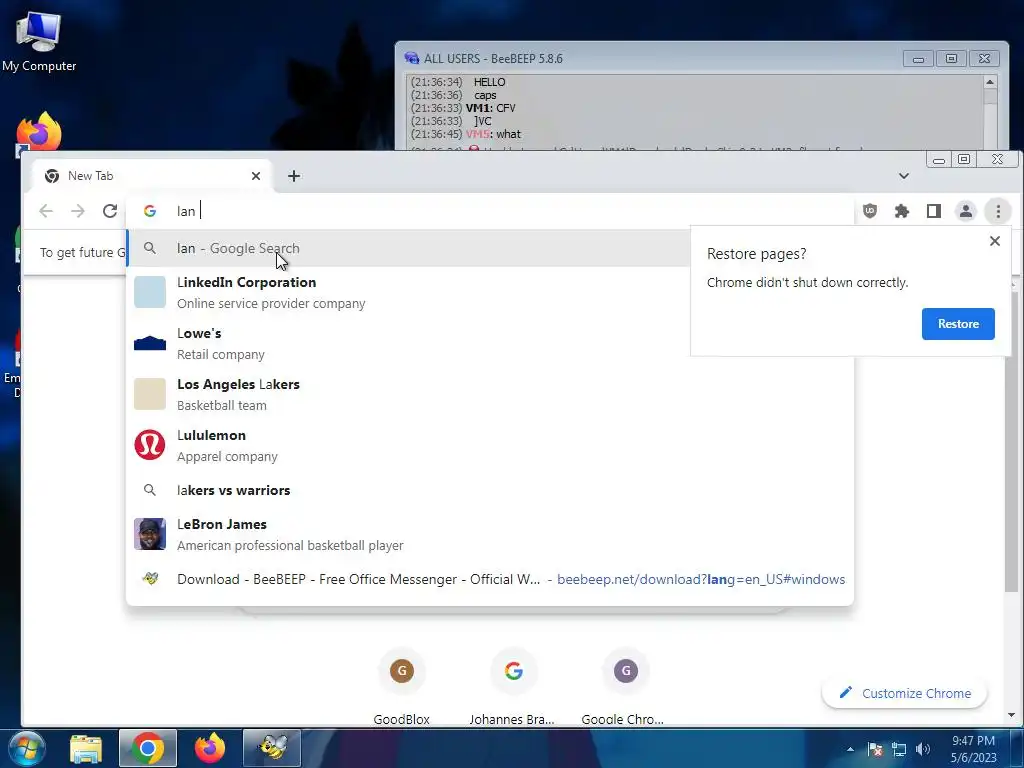1024x768 pixels.
Task: Click the Chrome reload button
Action: 110,211
